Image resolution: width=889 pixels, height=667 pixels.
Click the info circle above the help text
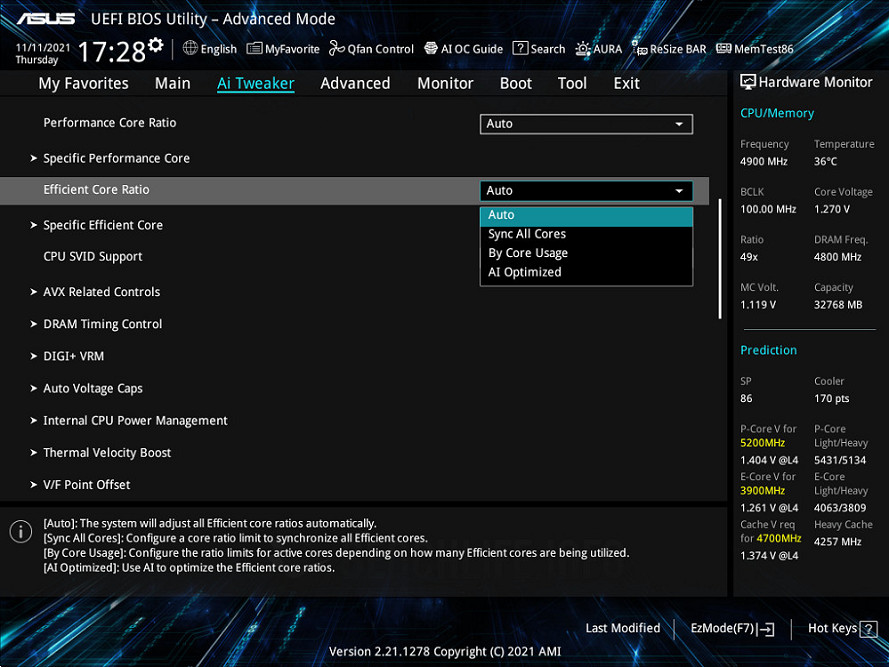coord(20,532)
